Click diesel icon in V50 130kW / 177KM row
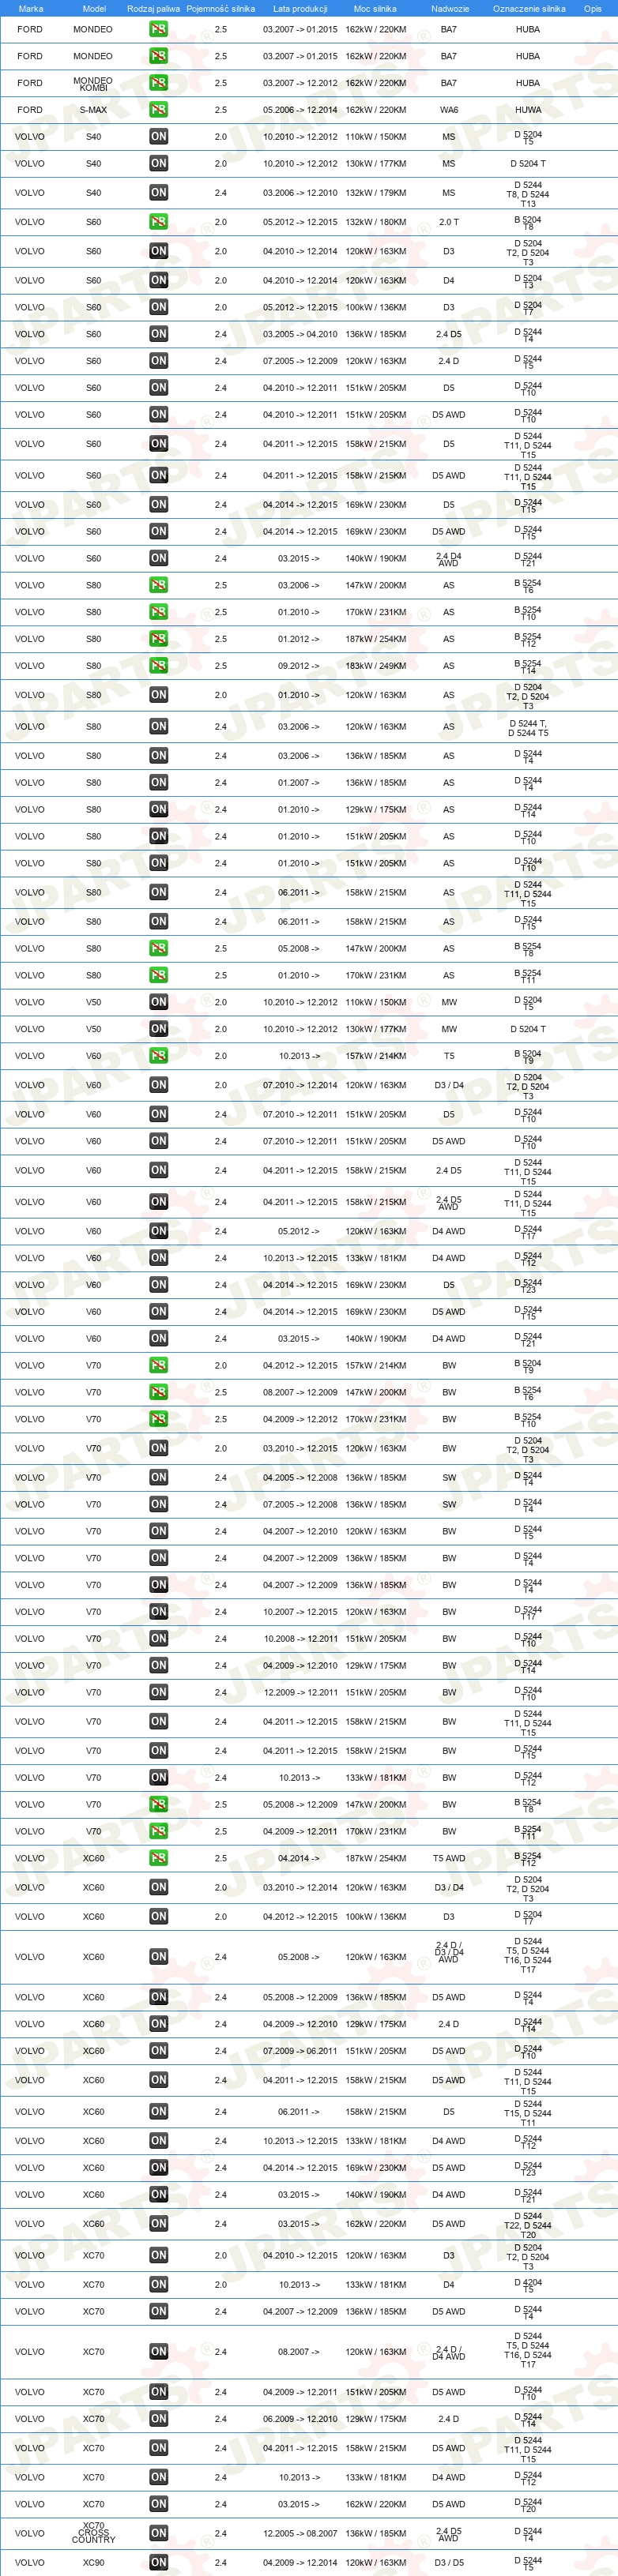 [158, 1029]
